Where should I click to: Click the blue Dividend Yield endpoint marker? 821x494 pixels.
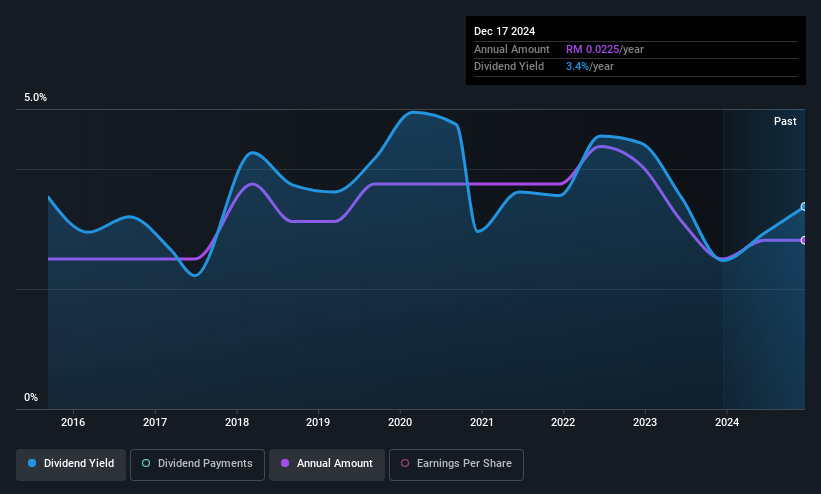pyautogui.click(x=804, y=206)
